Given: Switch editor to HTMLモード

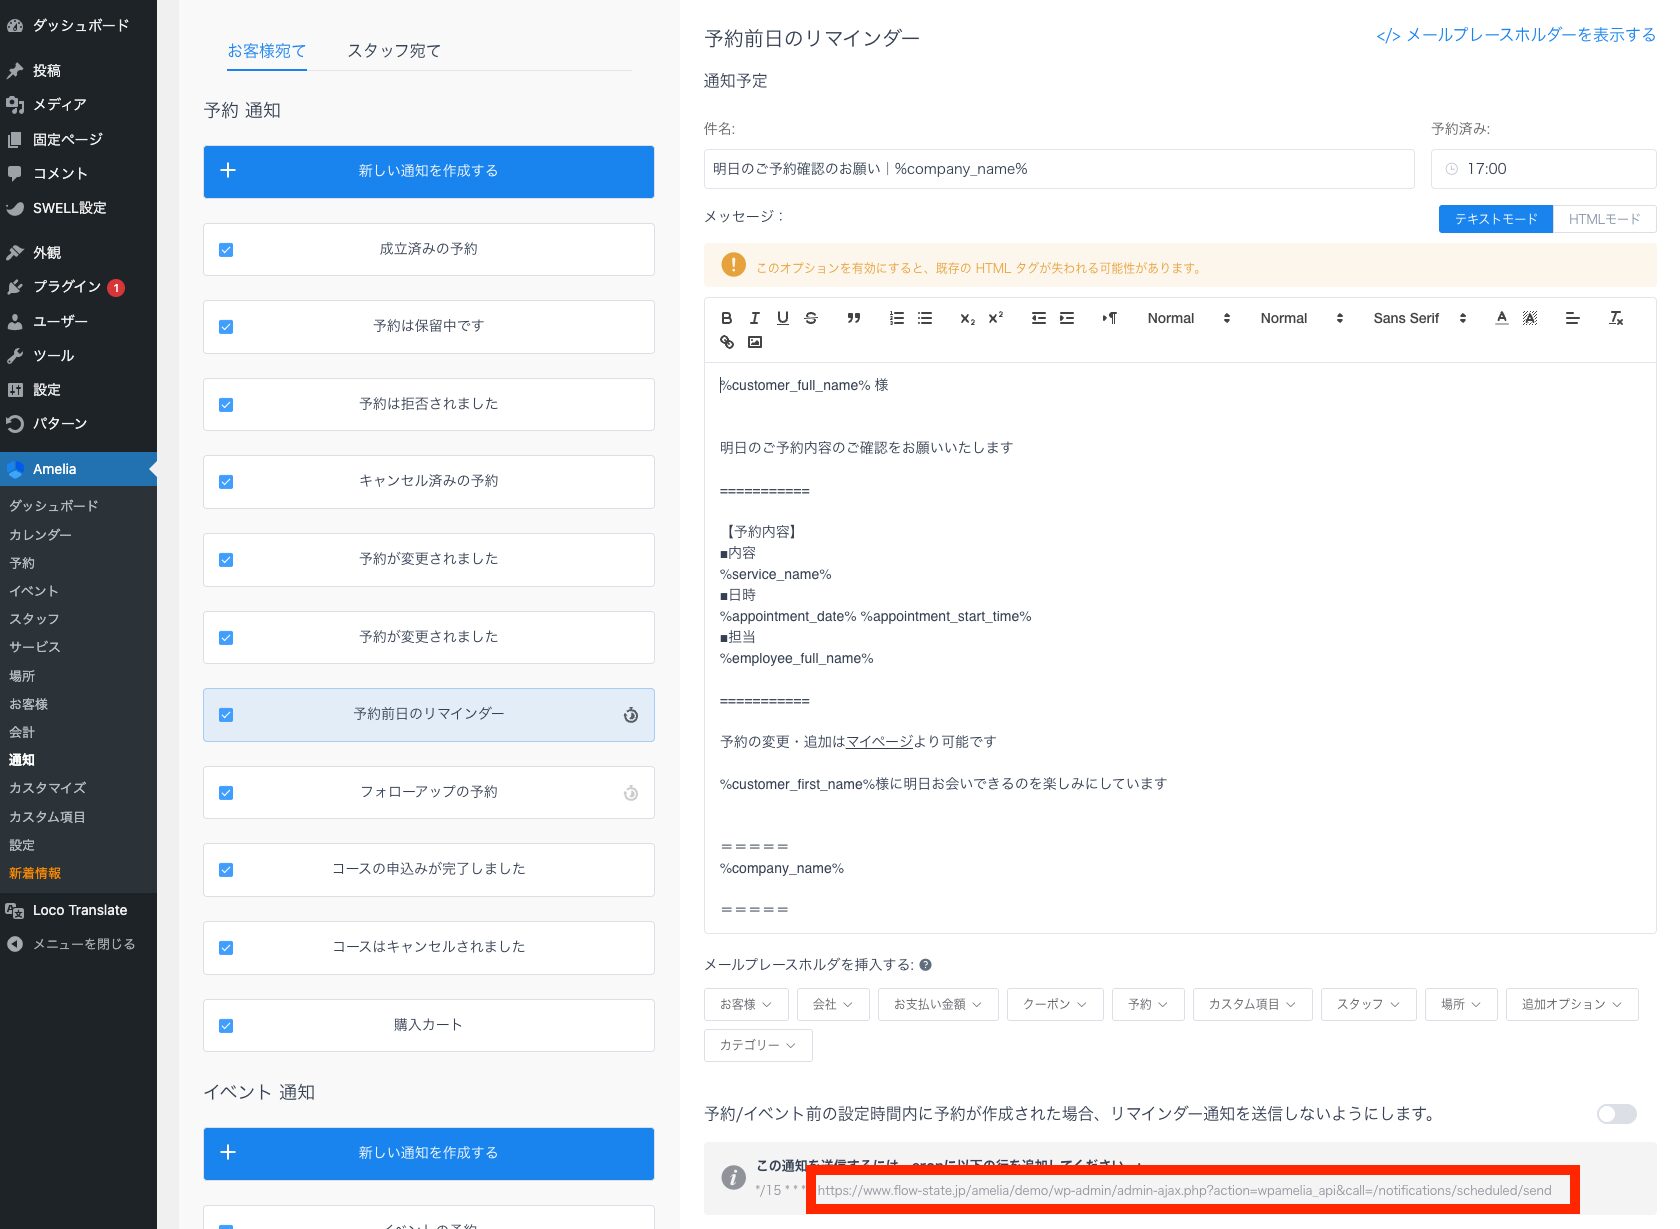Looking at the screenshot, I should (x=1603, y=219).
